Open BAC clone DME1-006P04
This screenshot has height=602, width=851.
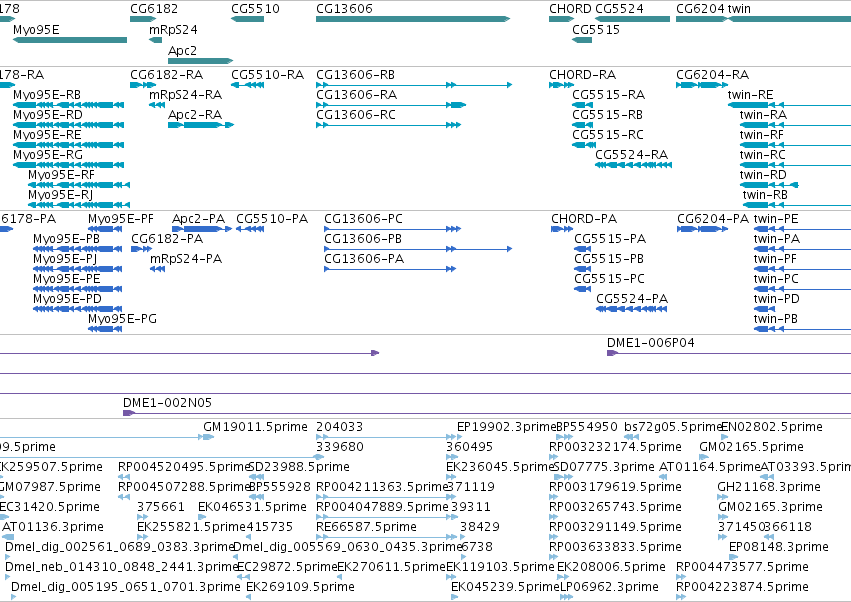tap(650, 343)
